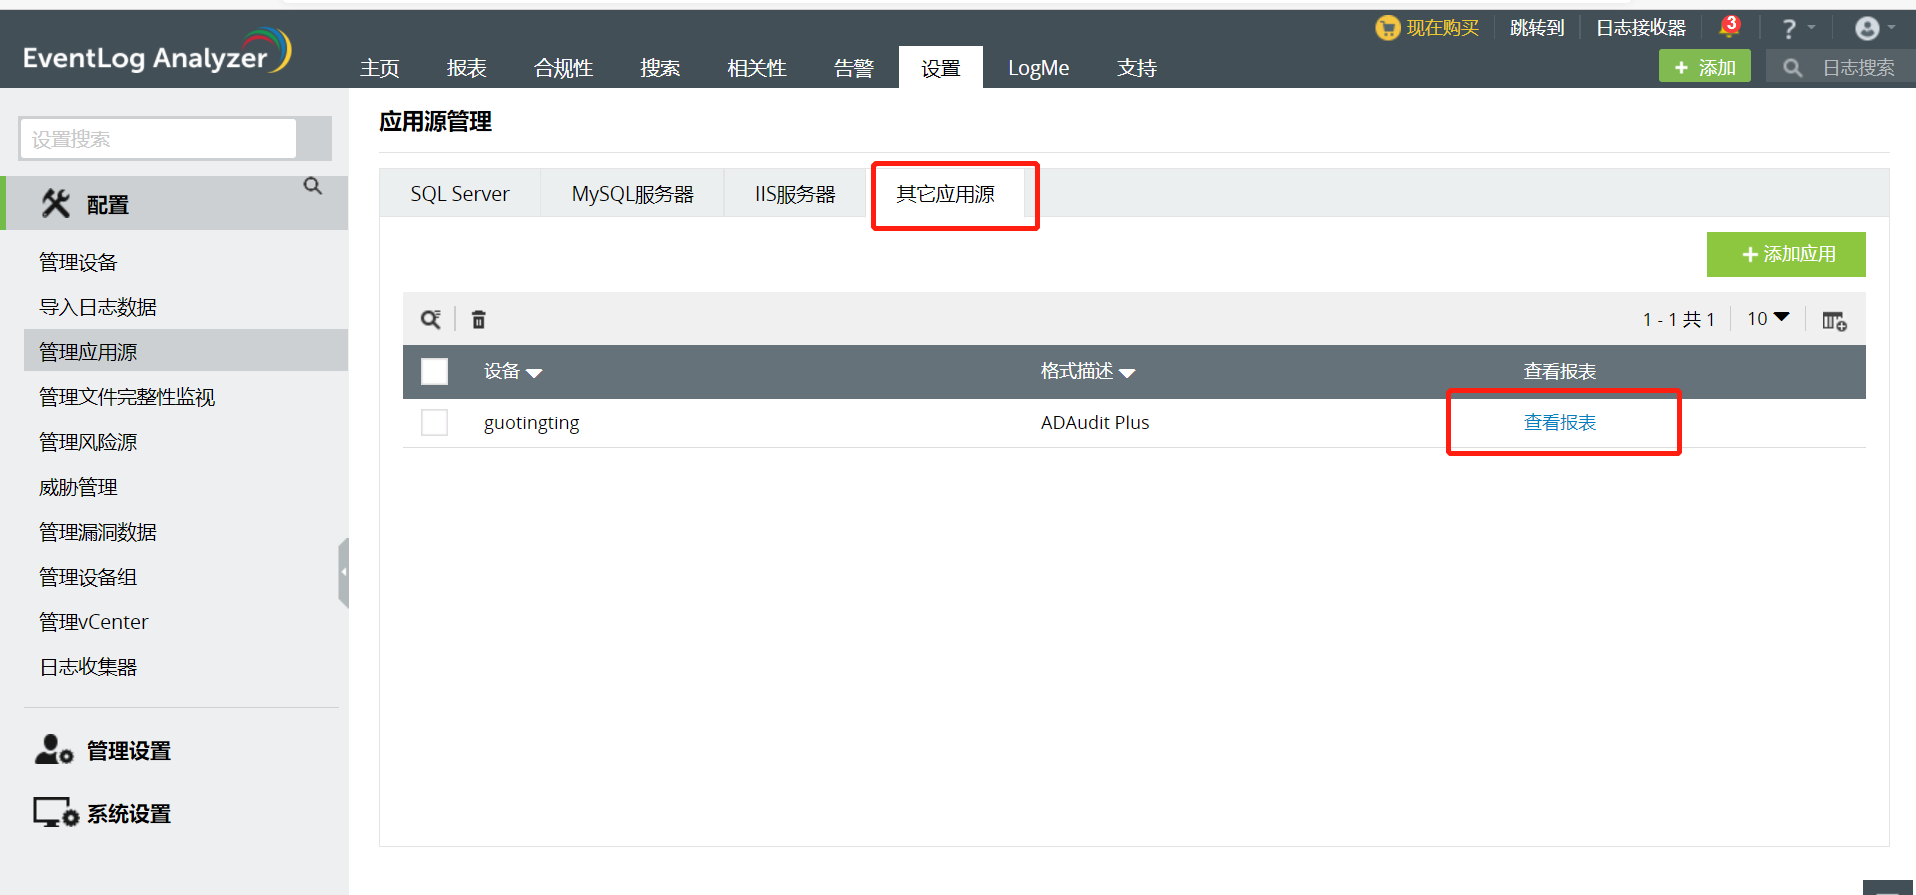
Task: Open the 报表 top menu
Action: (466, 68)
